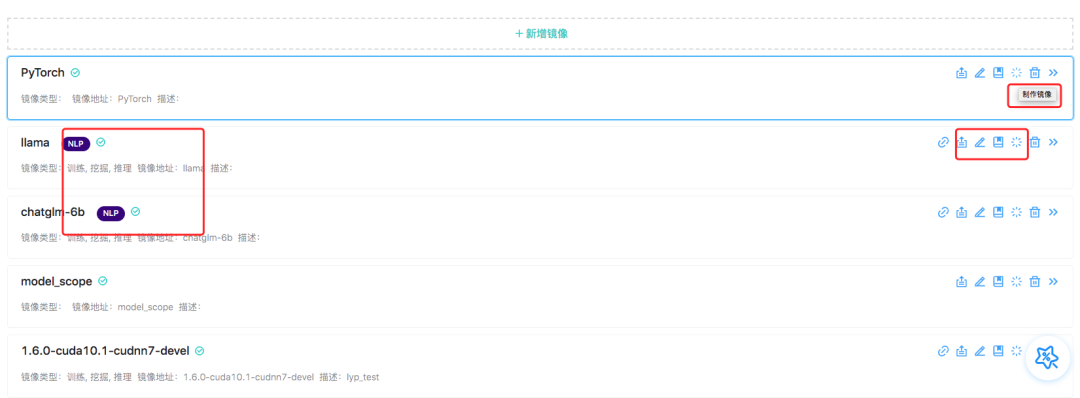The width and height of the screenshot is (1080, 398).
Task: Click the link icon on the 1.6.0-cuda10.1-cudnn7-devel row
Action: 944,351
